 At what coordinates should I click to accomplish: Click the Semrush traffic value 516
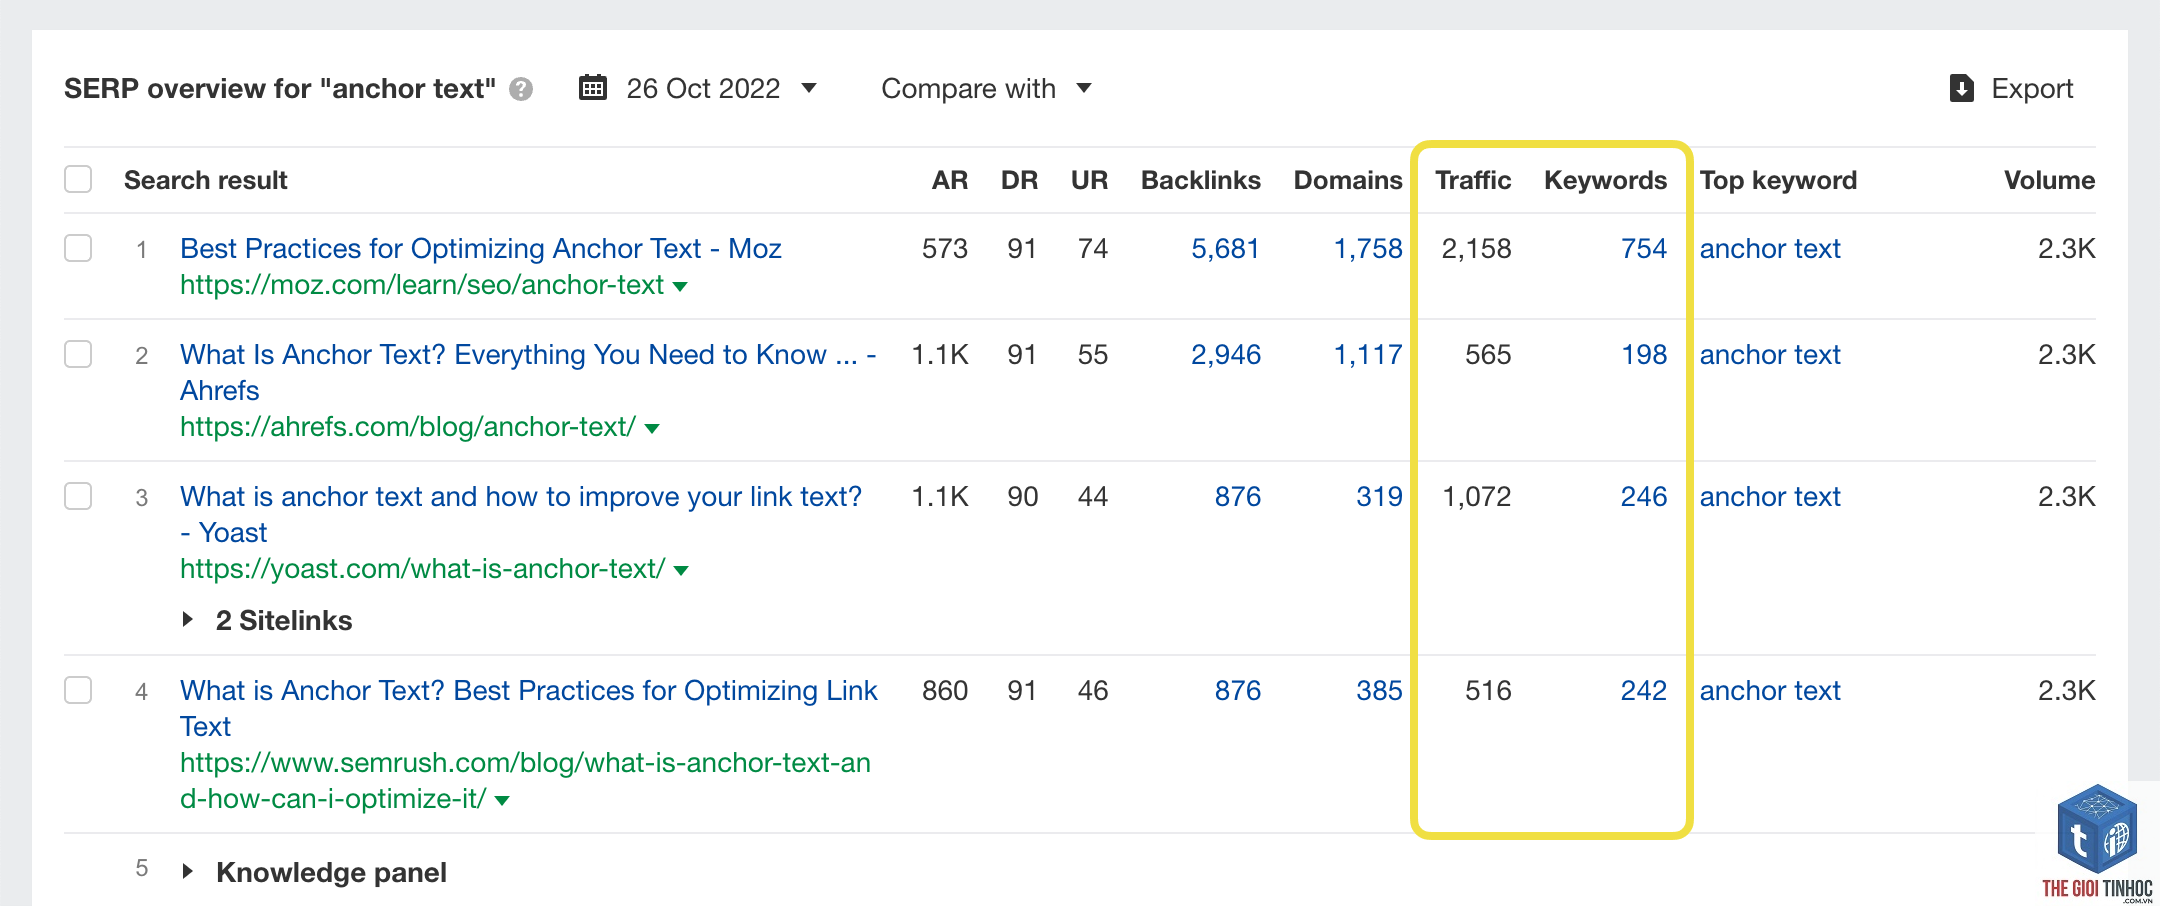1488,690
